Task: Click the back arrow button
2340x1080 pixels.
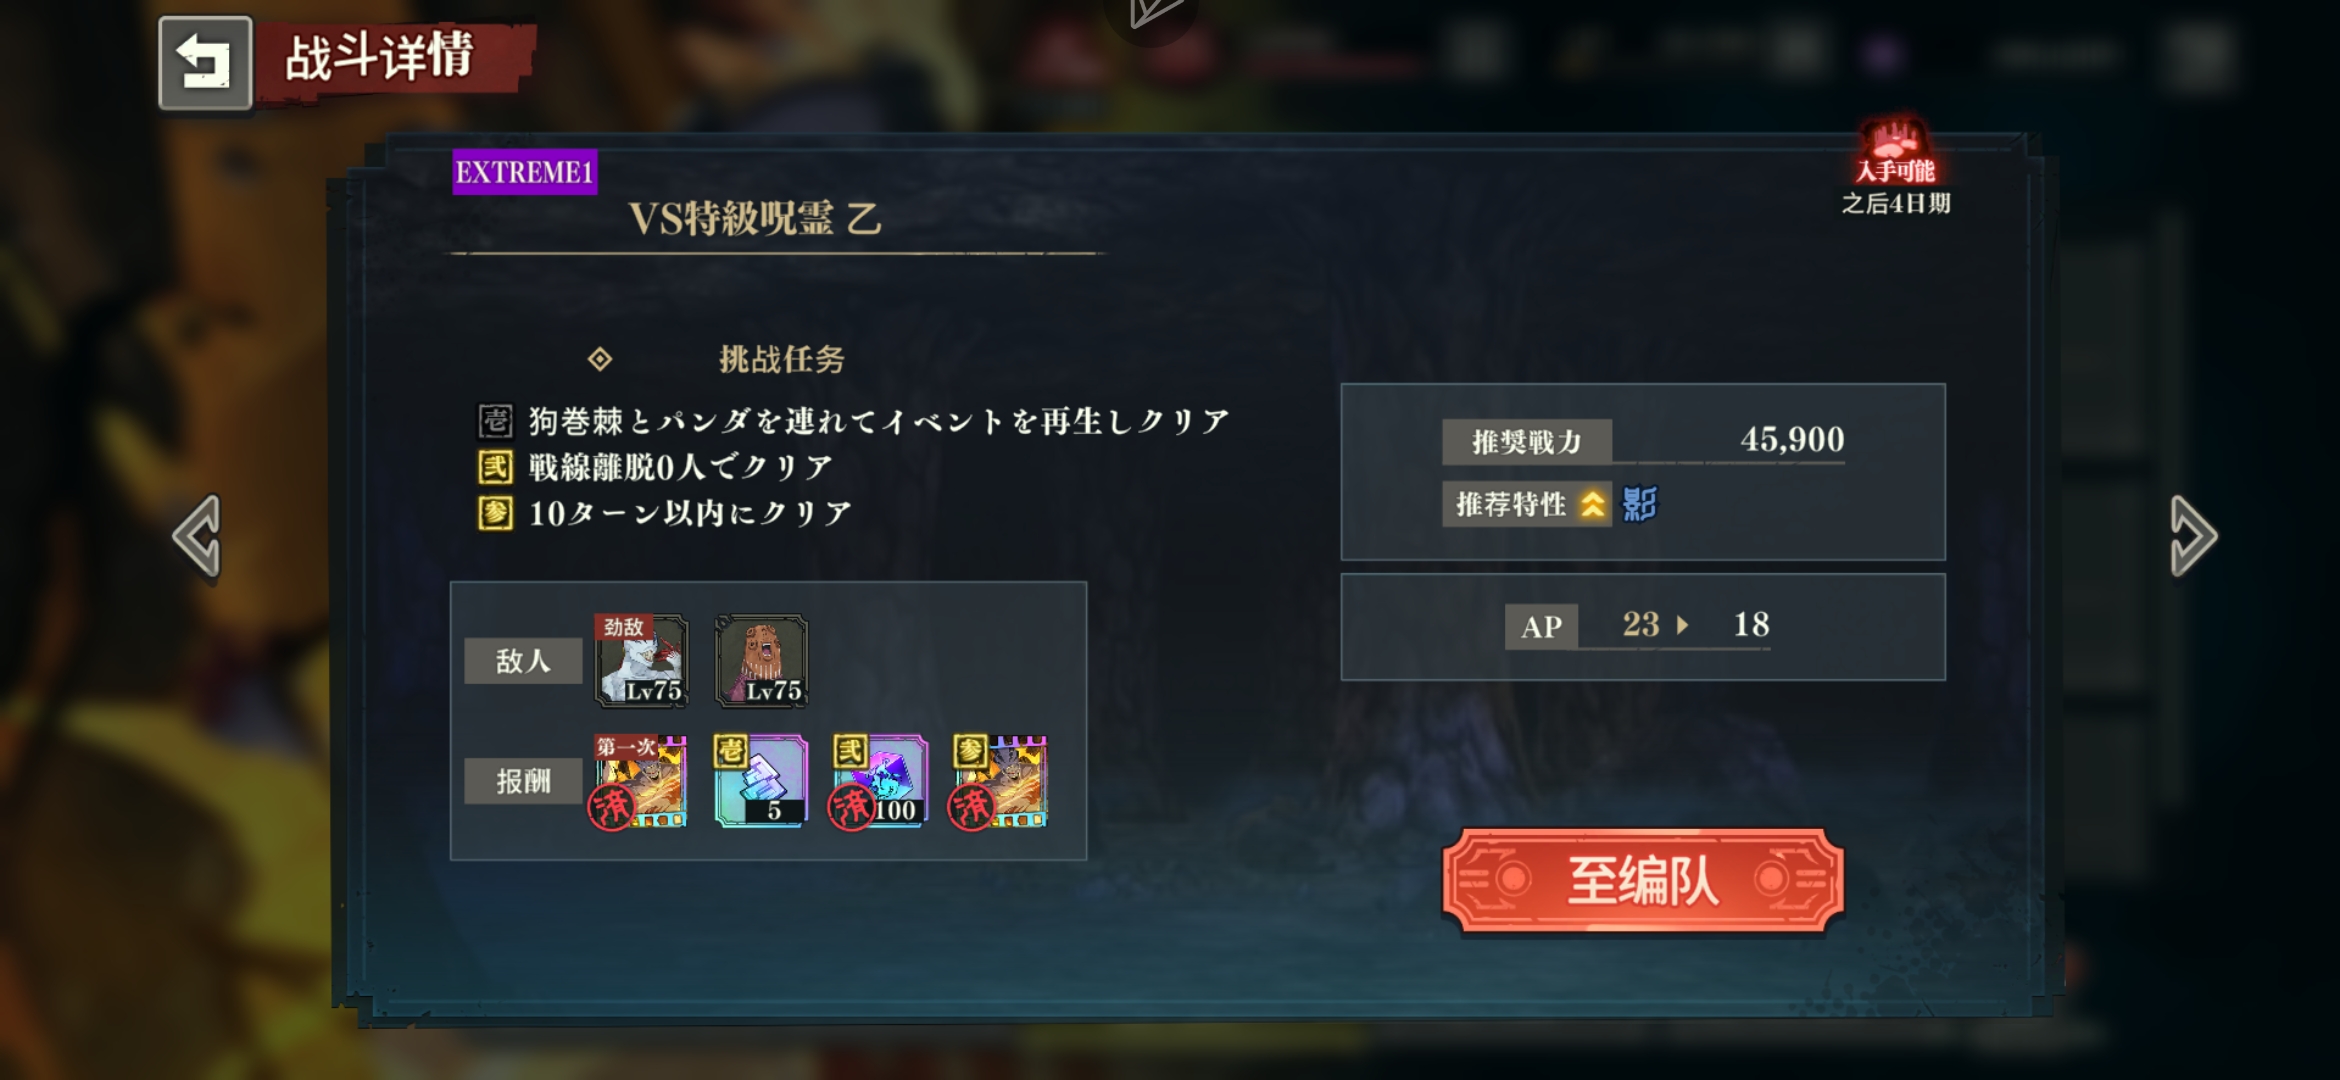Action: tap(205, 62)
